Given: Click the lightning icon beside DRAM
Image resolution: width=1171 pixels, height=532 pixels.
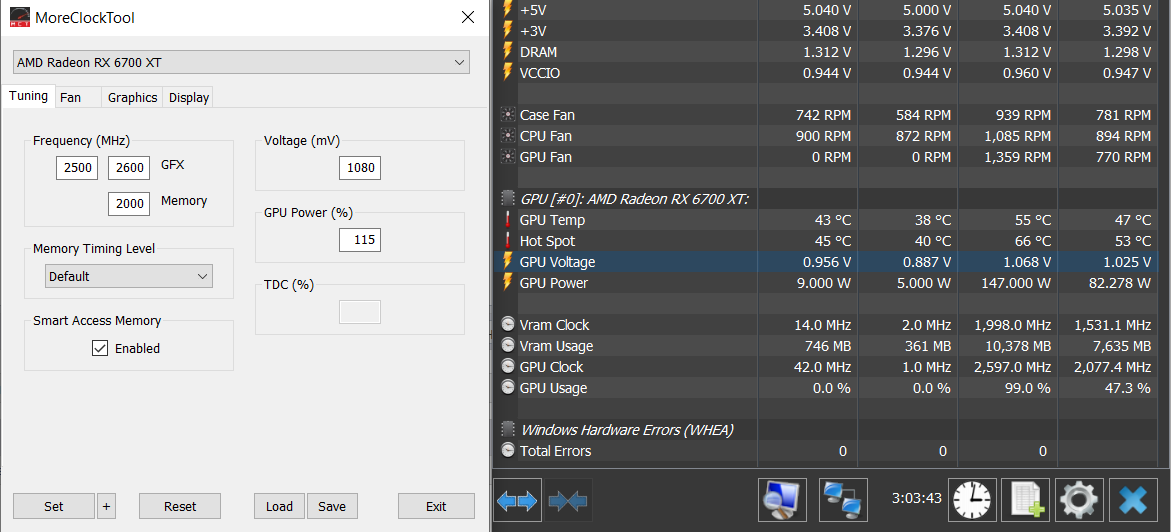Looking at the screenshot, I should click(508, 52).
